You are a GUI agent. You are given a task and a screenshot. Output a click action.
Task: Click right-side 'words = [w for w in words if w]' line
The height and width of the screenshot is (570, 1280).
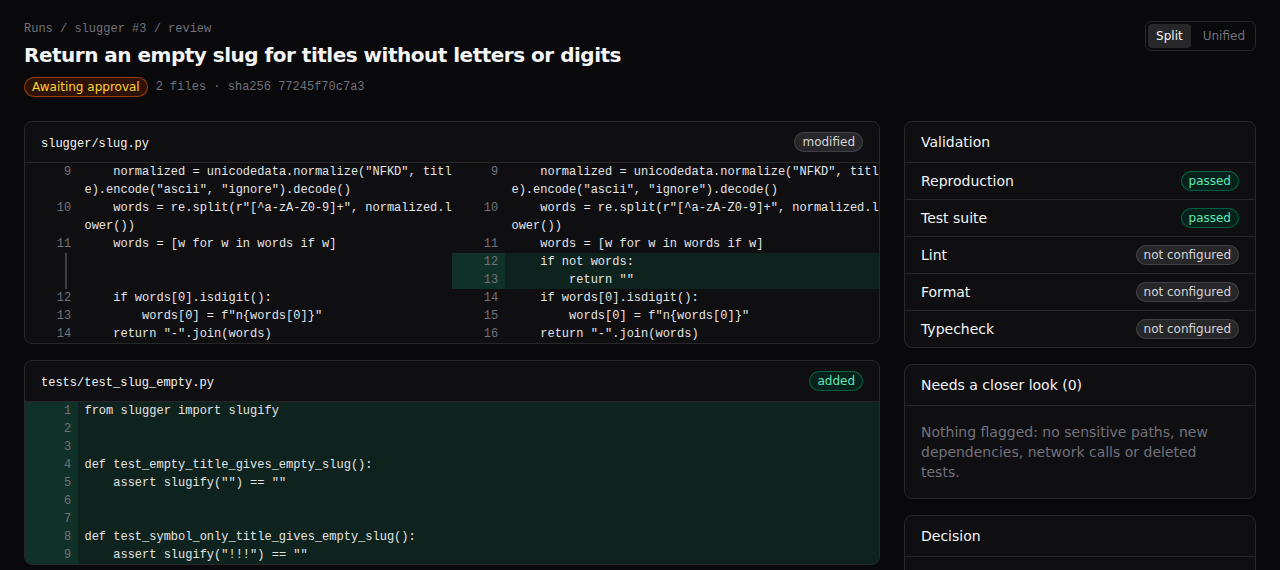click(666, 243)
